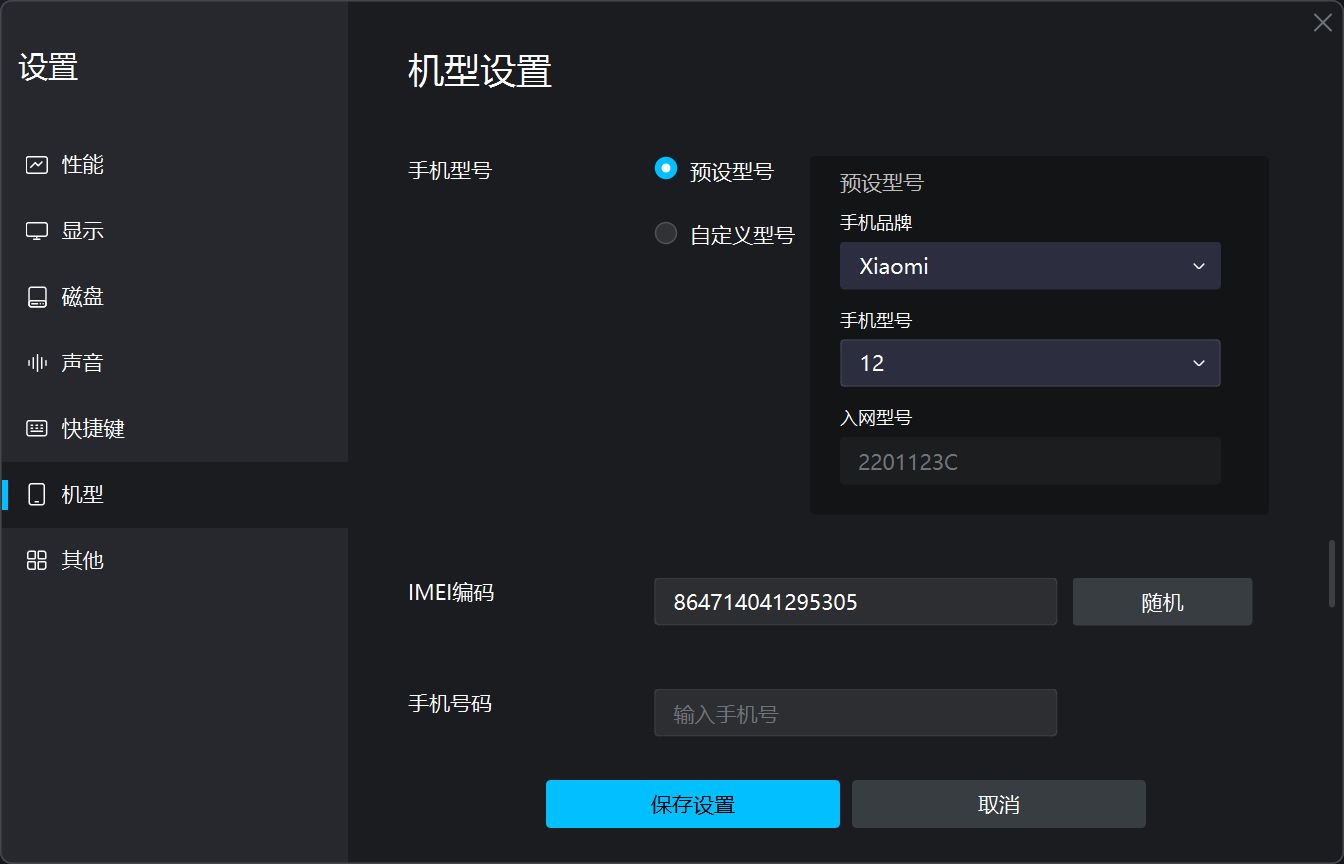Click the IMEI编码 number input field
Screen dimensions: 1344x864
pyautogui.click(x=855, y=602)
